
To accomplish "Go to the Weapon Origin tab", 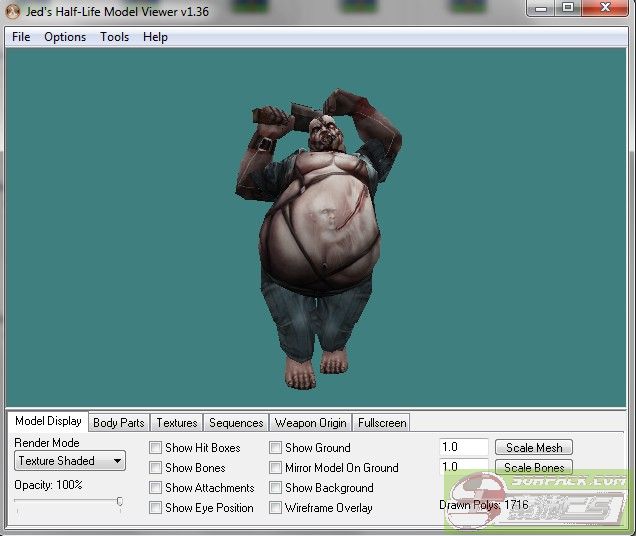I will coord(310,423).
